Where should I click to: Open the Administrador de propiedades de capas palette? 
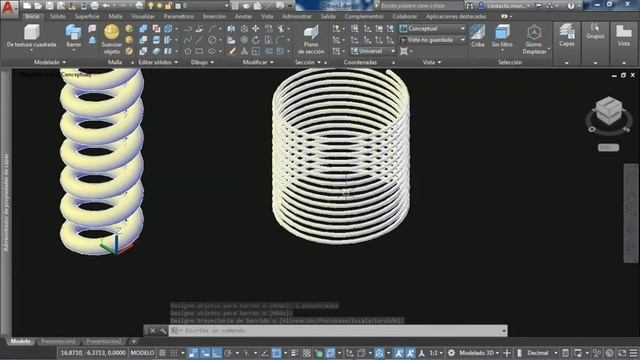(5, 202)
